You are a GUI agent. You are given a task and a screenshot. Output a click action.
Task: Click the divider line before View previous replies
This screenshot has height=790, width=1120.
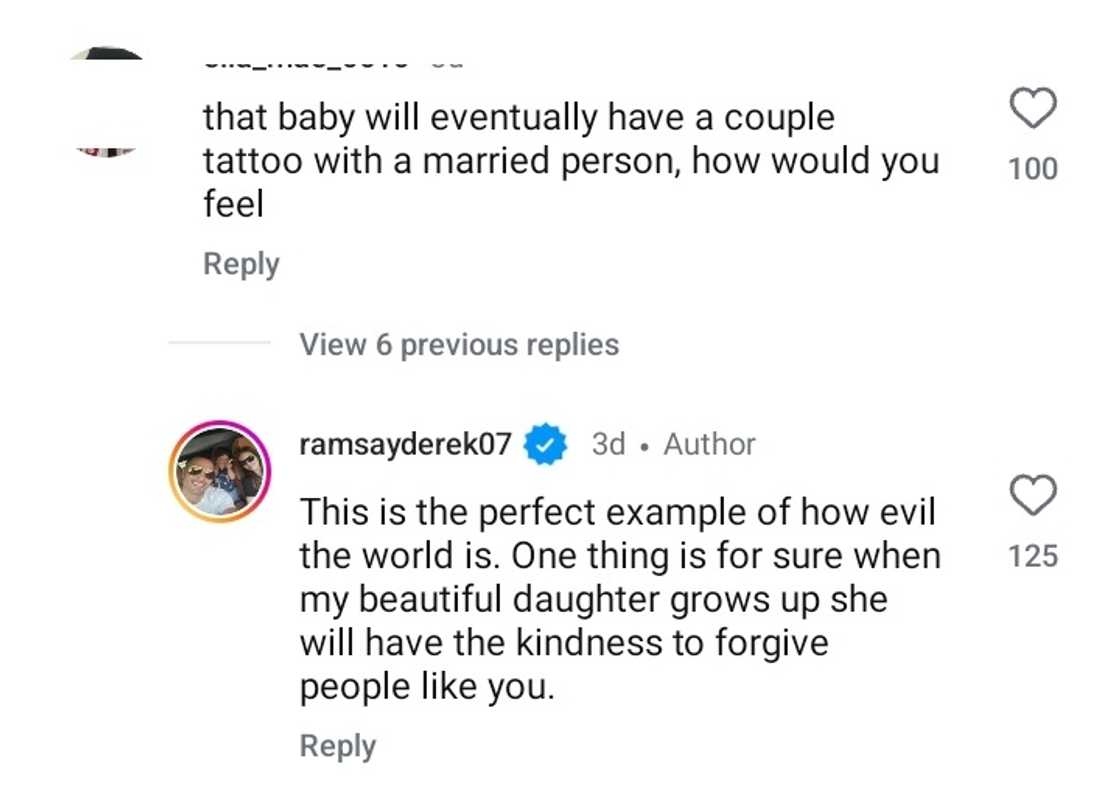pos(219,344)
